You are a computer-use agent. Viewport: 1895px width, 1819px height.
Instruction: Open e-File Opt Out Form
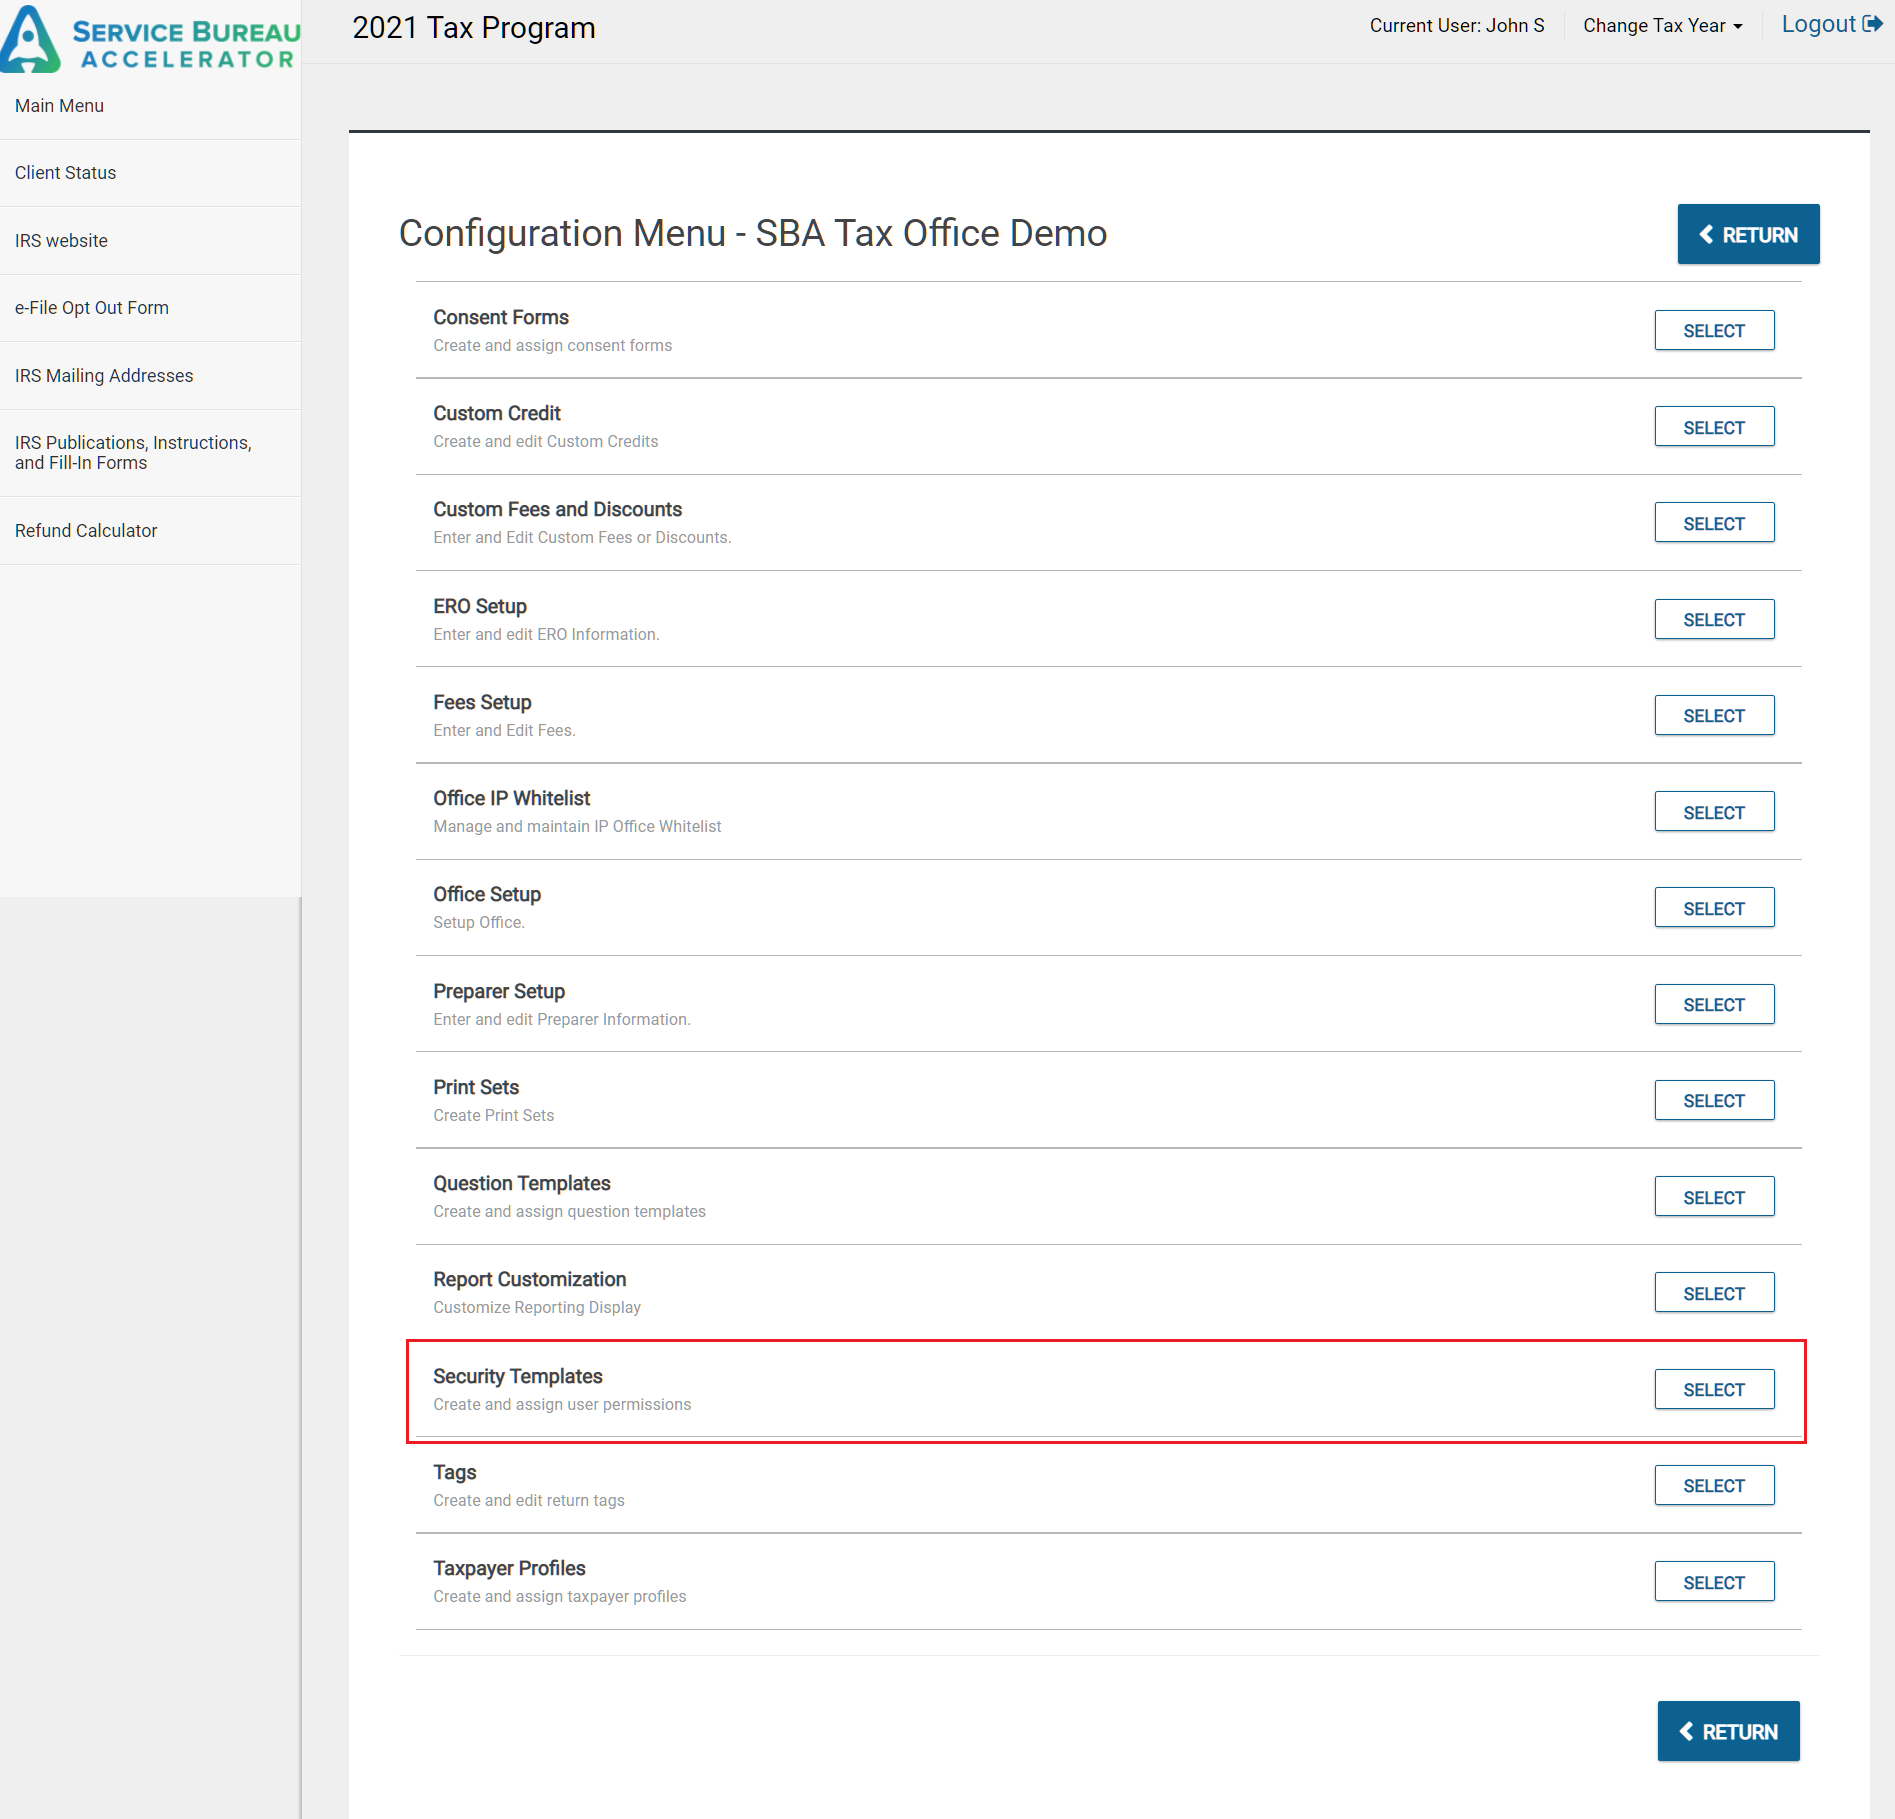click(x=91, y=308)
